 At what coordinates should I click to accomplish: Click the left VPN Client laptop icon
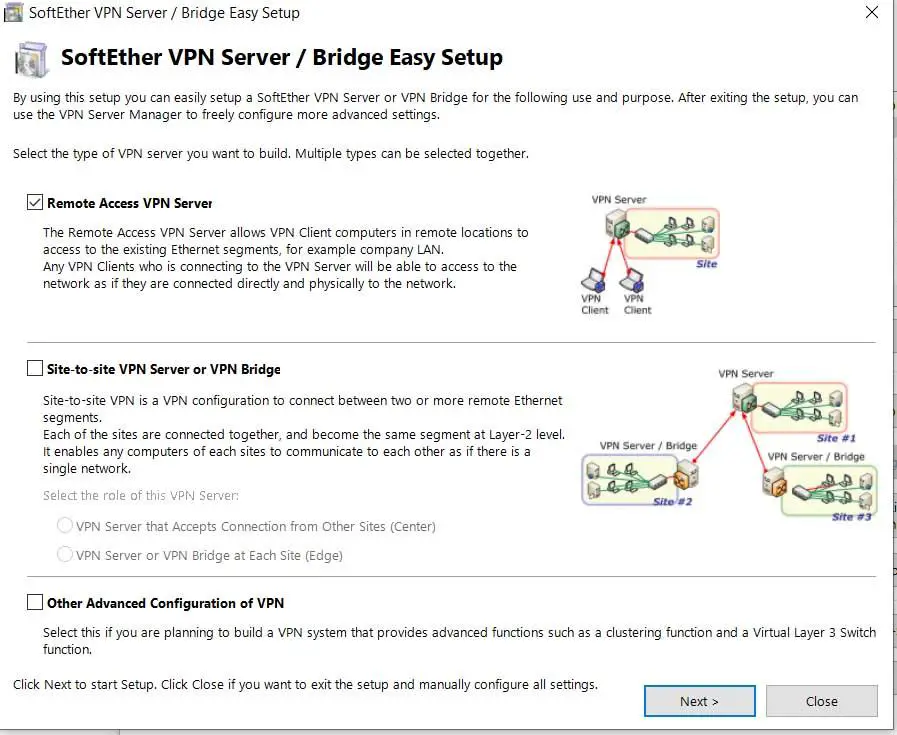point(594,279)
